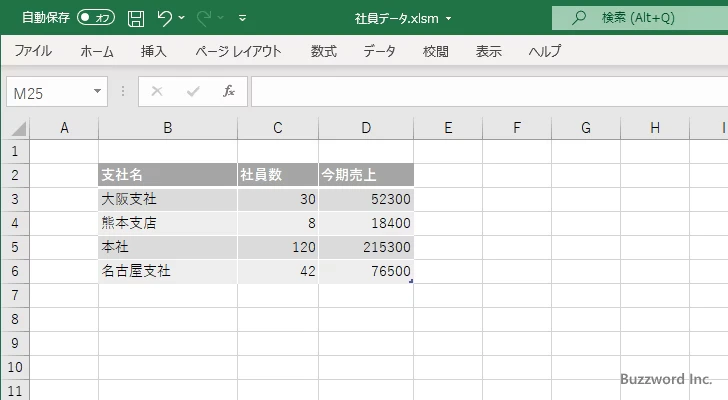Click the 今期売上 header cell
The width and height of the screenshot is (728, 400).
[x=366, y=175]
